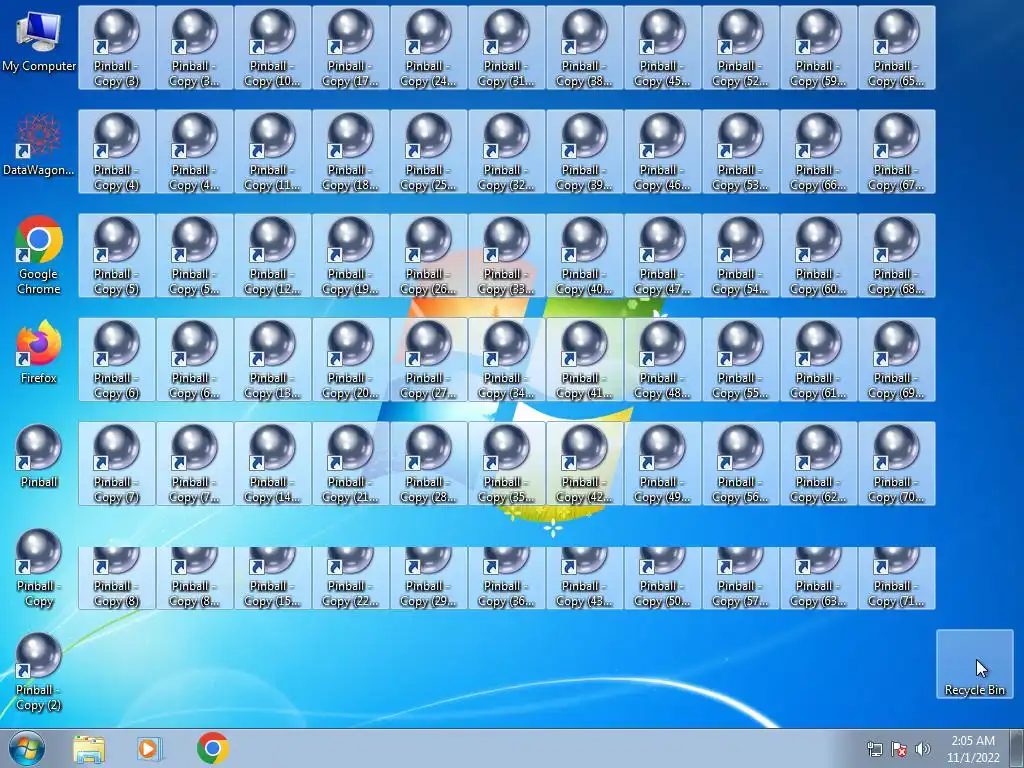1024x768 pixels.
Task: Select the Pinball - Copy (3) shortcut
Action: click(117, 48)
